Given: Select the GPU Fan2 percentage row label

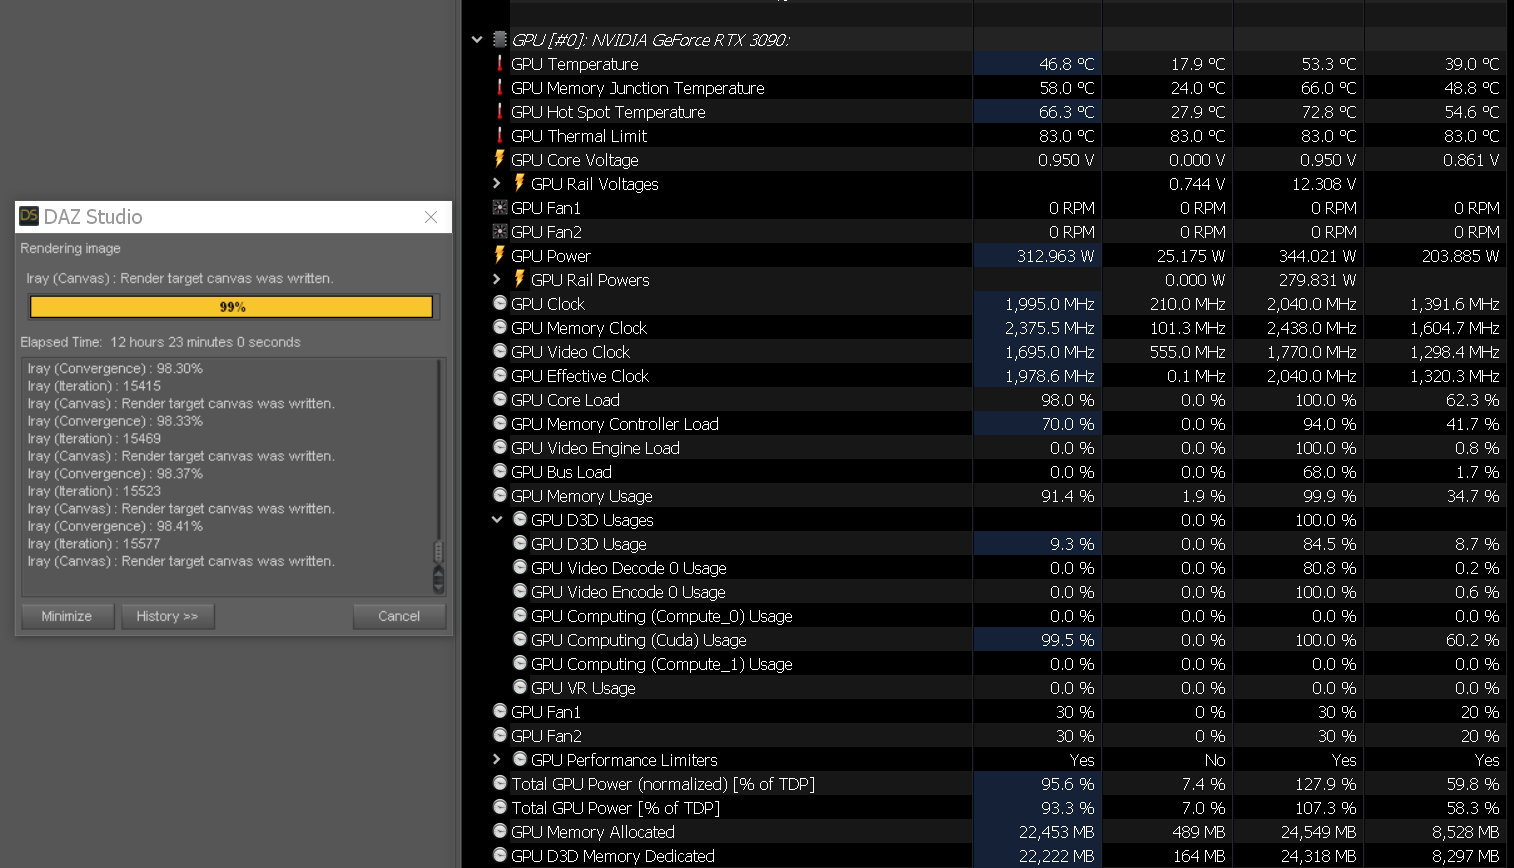Looking at the screenshot, I should tap(546, 736).
